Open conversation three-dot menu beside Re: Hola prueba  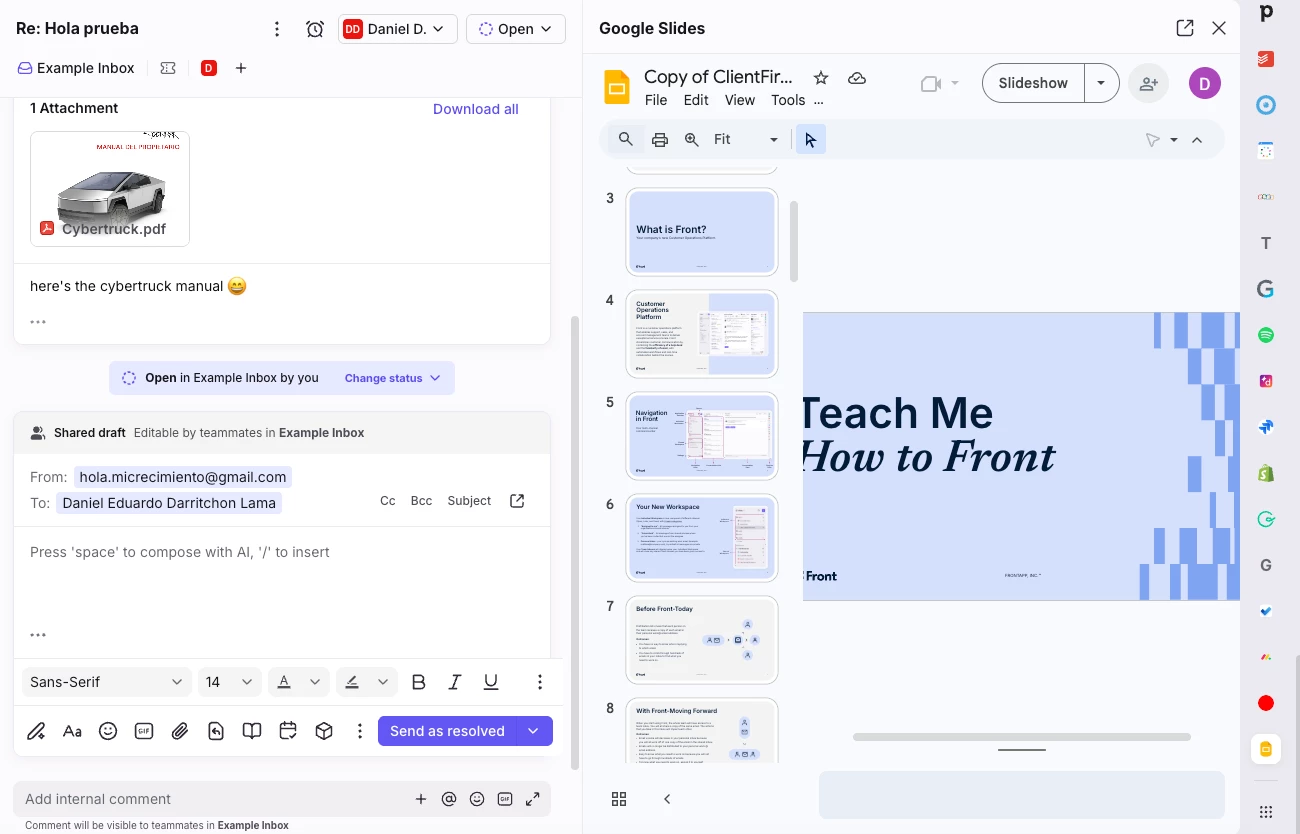pyautogui.click(x=277, y=29)
